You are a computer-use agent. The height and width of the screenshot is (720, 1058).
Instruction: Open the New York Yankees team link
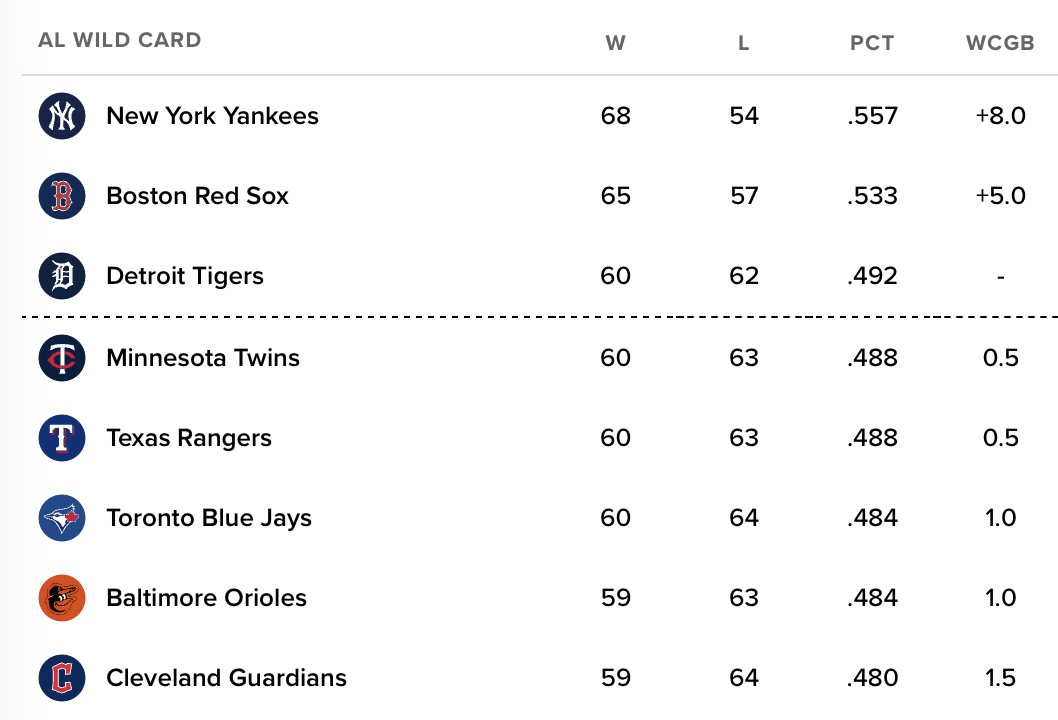point(213,116)
